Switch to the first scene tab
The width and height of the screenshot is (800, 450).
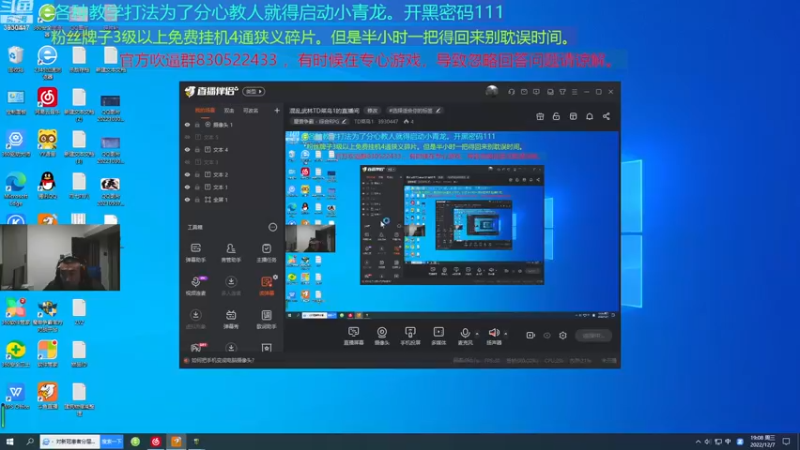coord(205,110)
